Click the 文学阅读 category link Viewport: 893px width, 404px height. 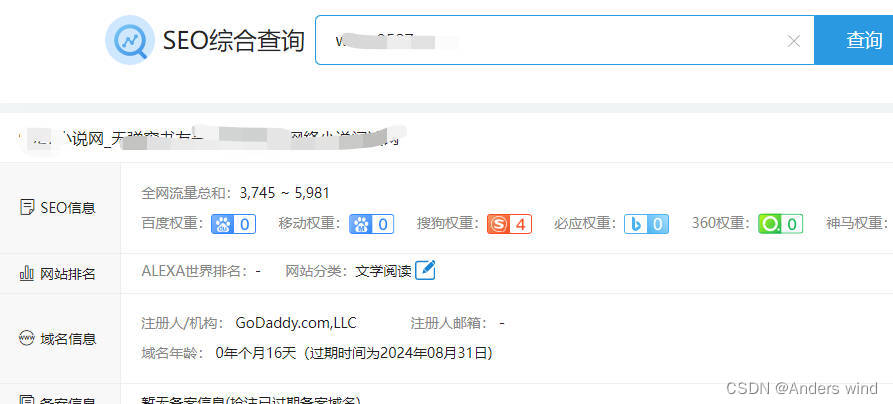tap(383, 271)
